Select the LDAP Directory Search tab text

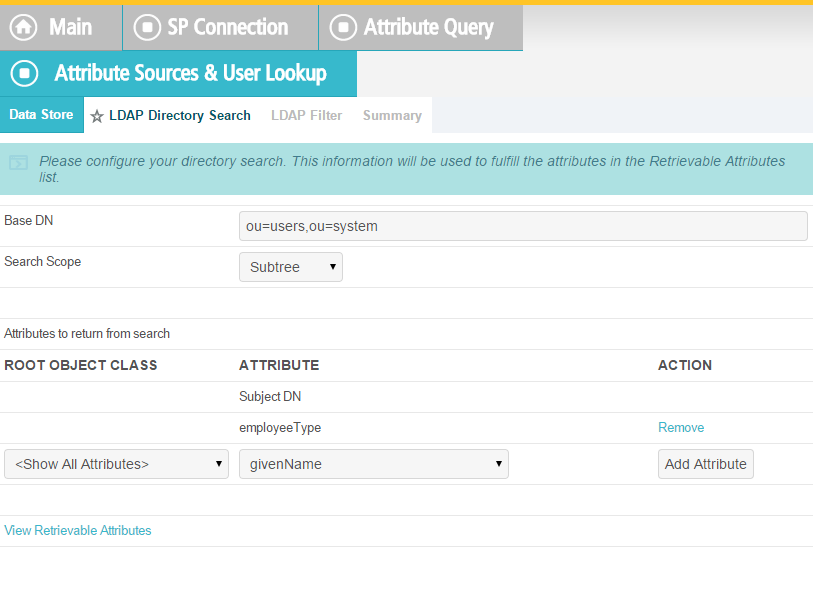coord(180,116)
